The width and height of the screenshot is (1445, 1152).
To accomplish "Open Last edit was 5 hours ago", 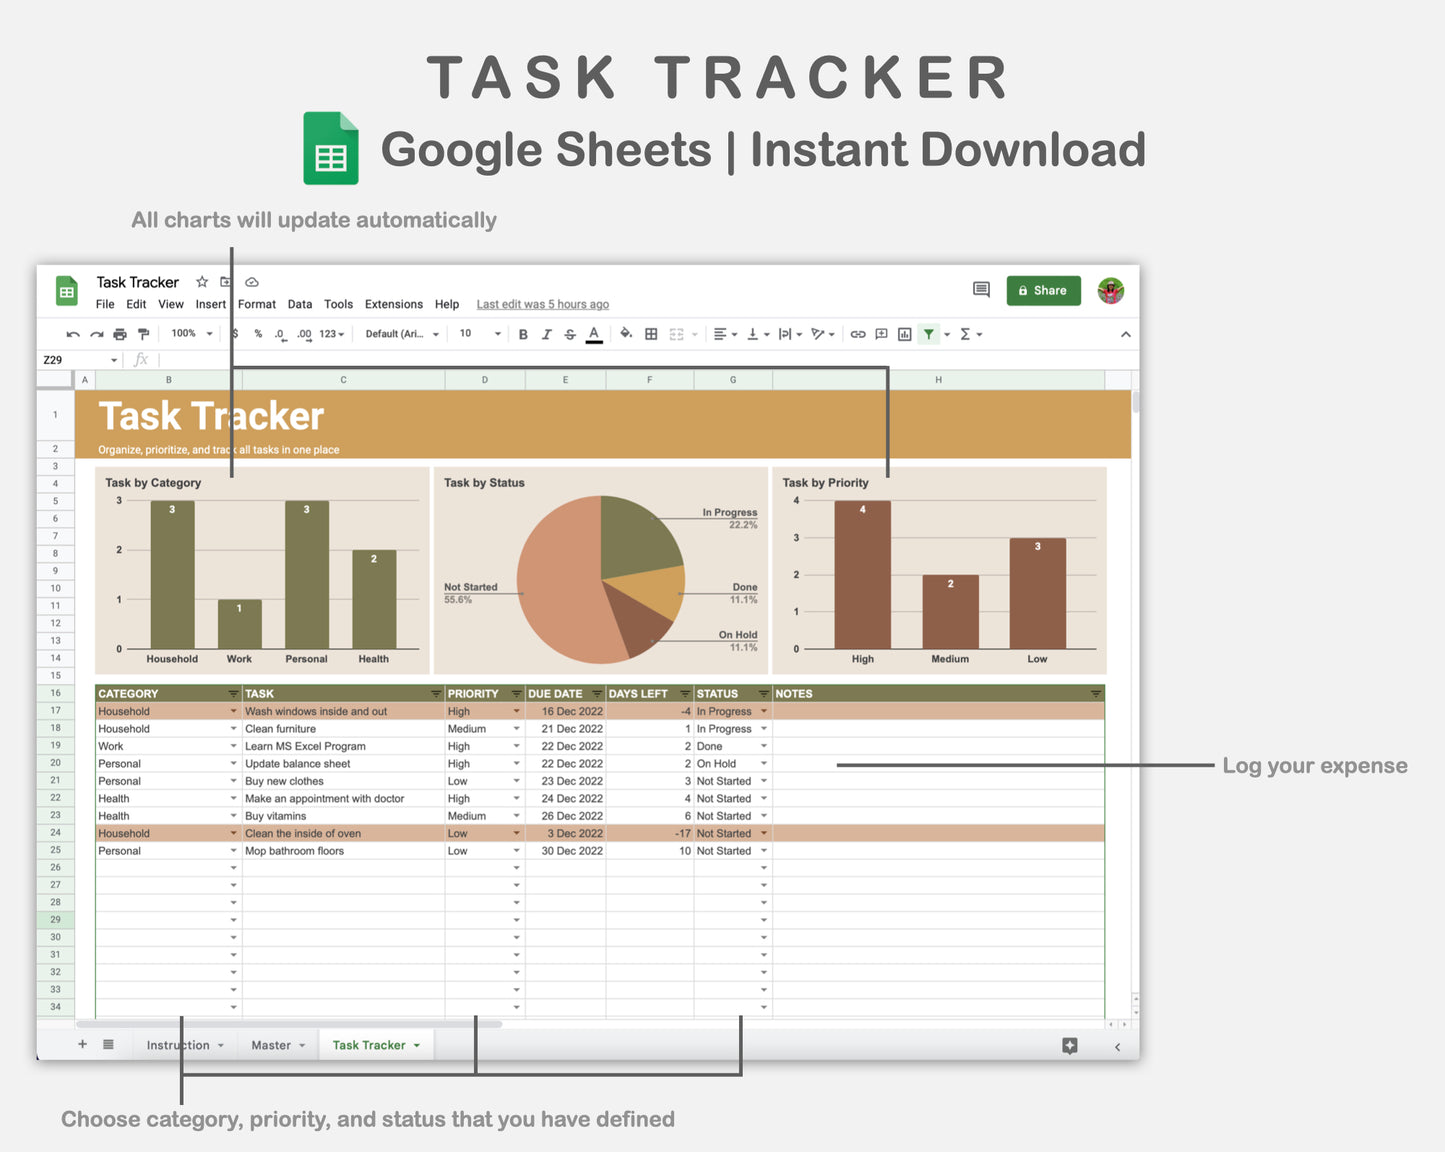I will 542,304.
